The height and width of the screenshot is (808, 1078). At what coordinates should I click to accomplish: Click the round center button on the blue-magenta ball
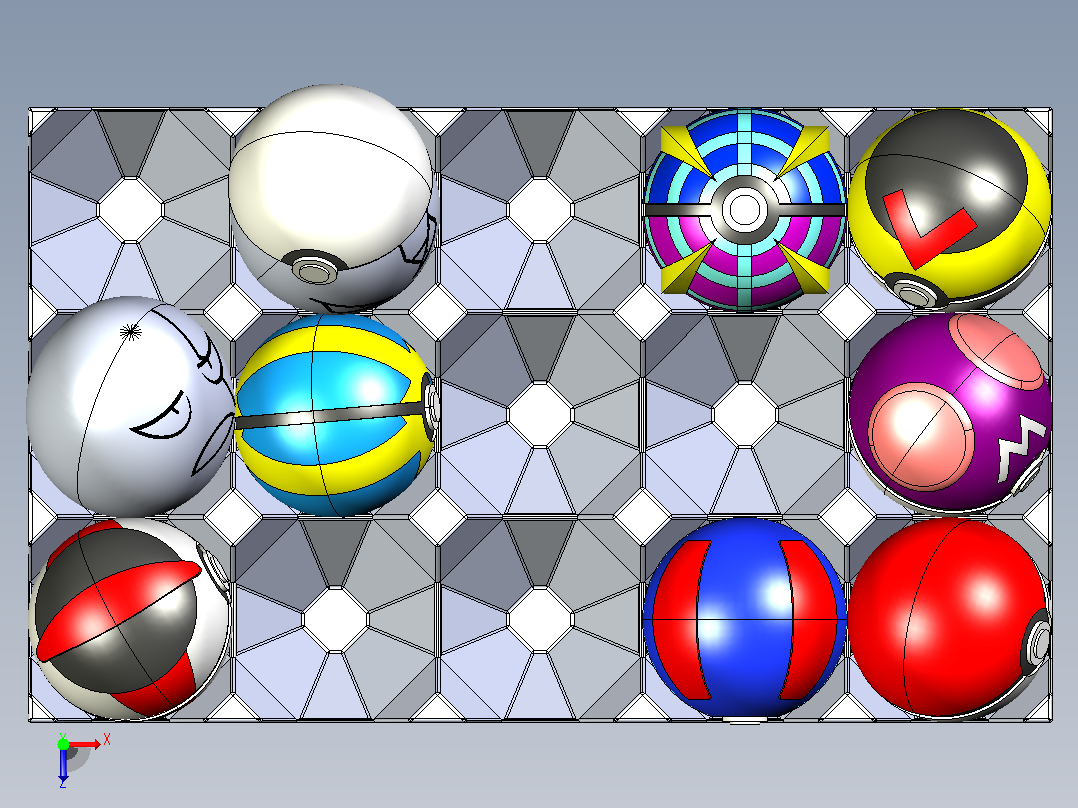743,209
